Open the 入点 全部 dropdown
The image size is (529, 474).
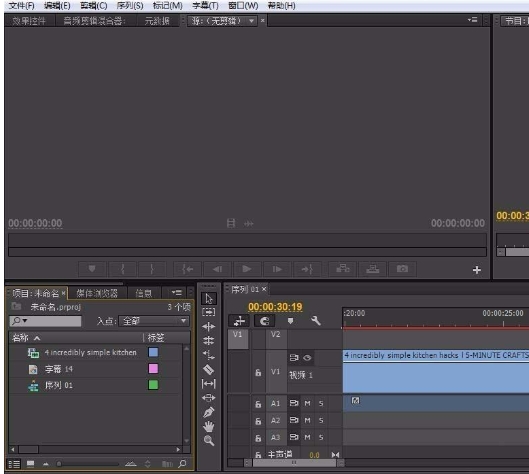(x=154, y=321)
